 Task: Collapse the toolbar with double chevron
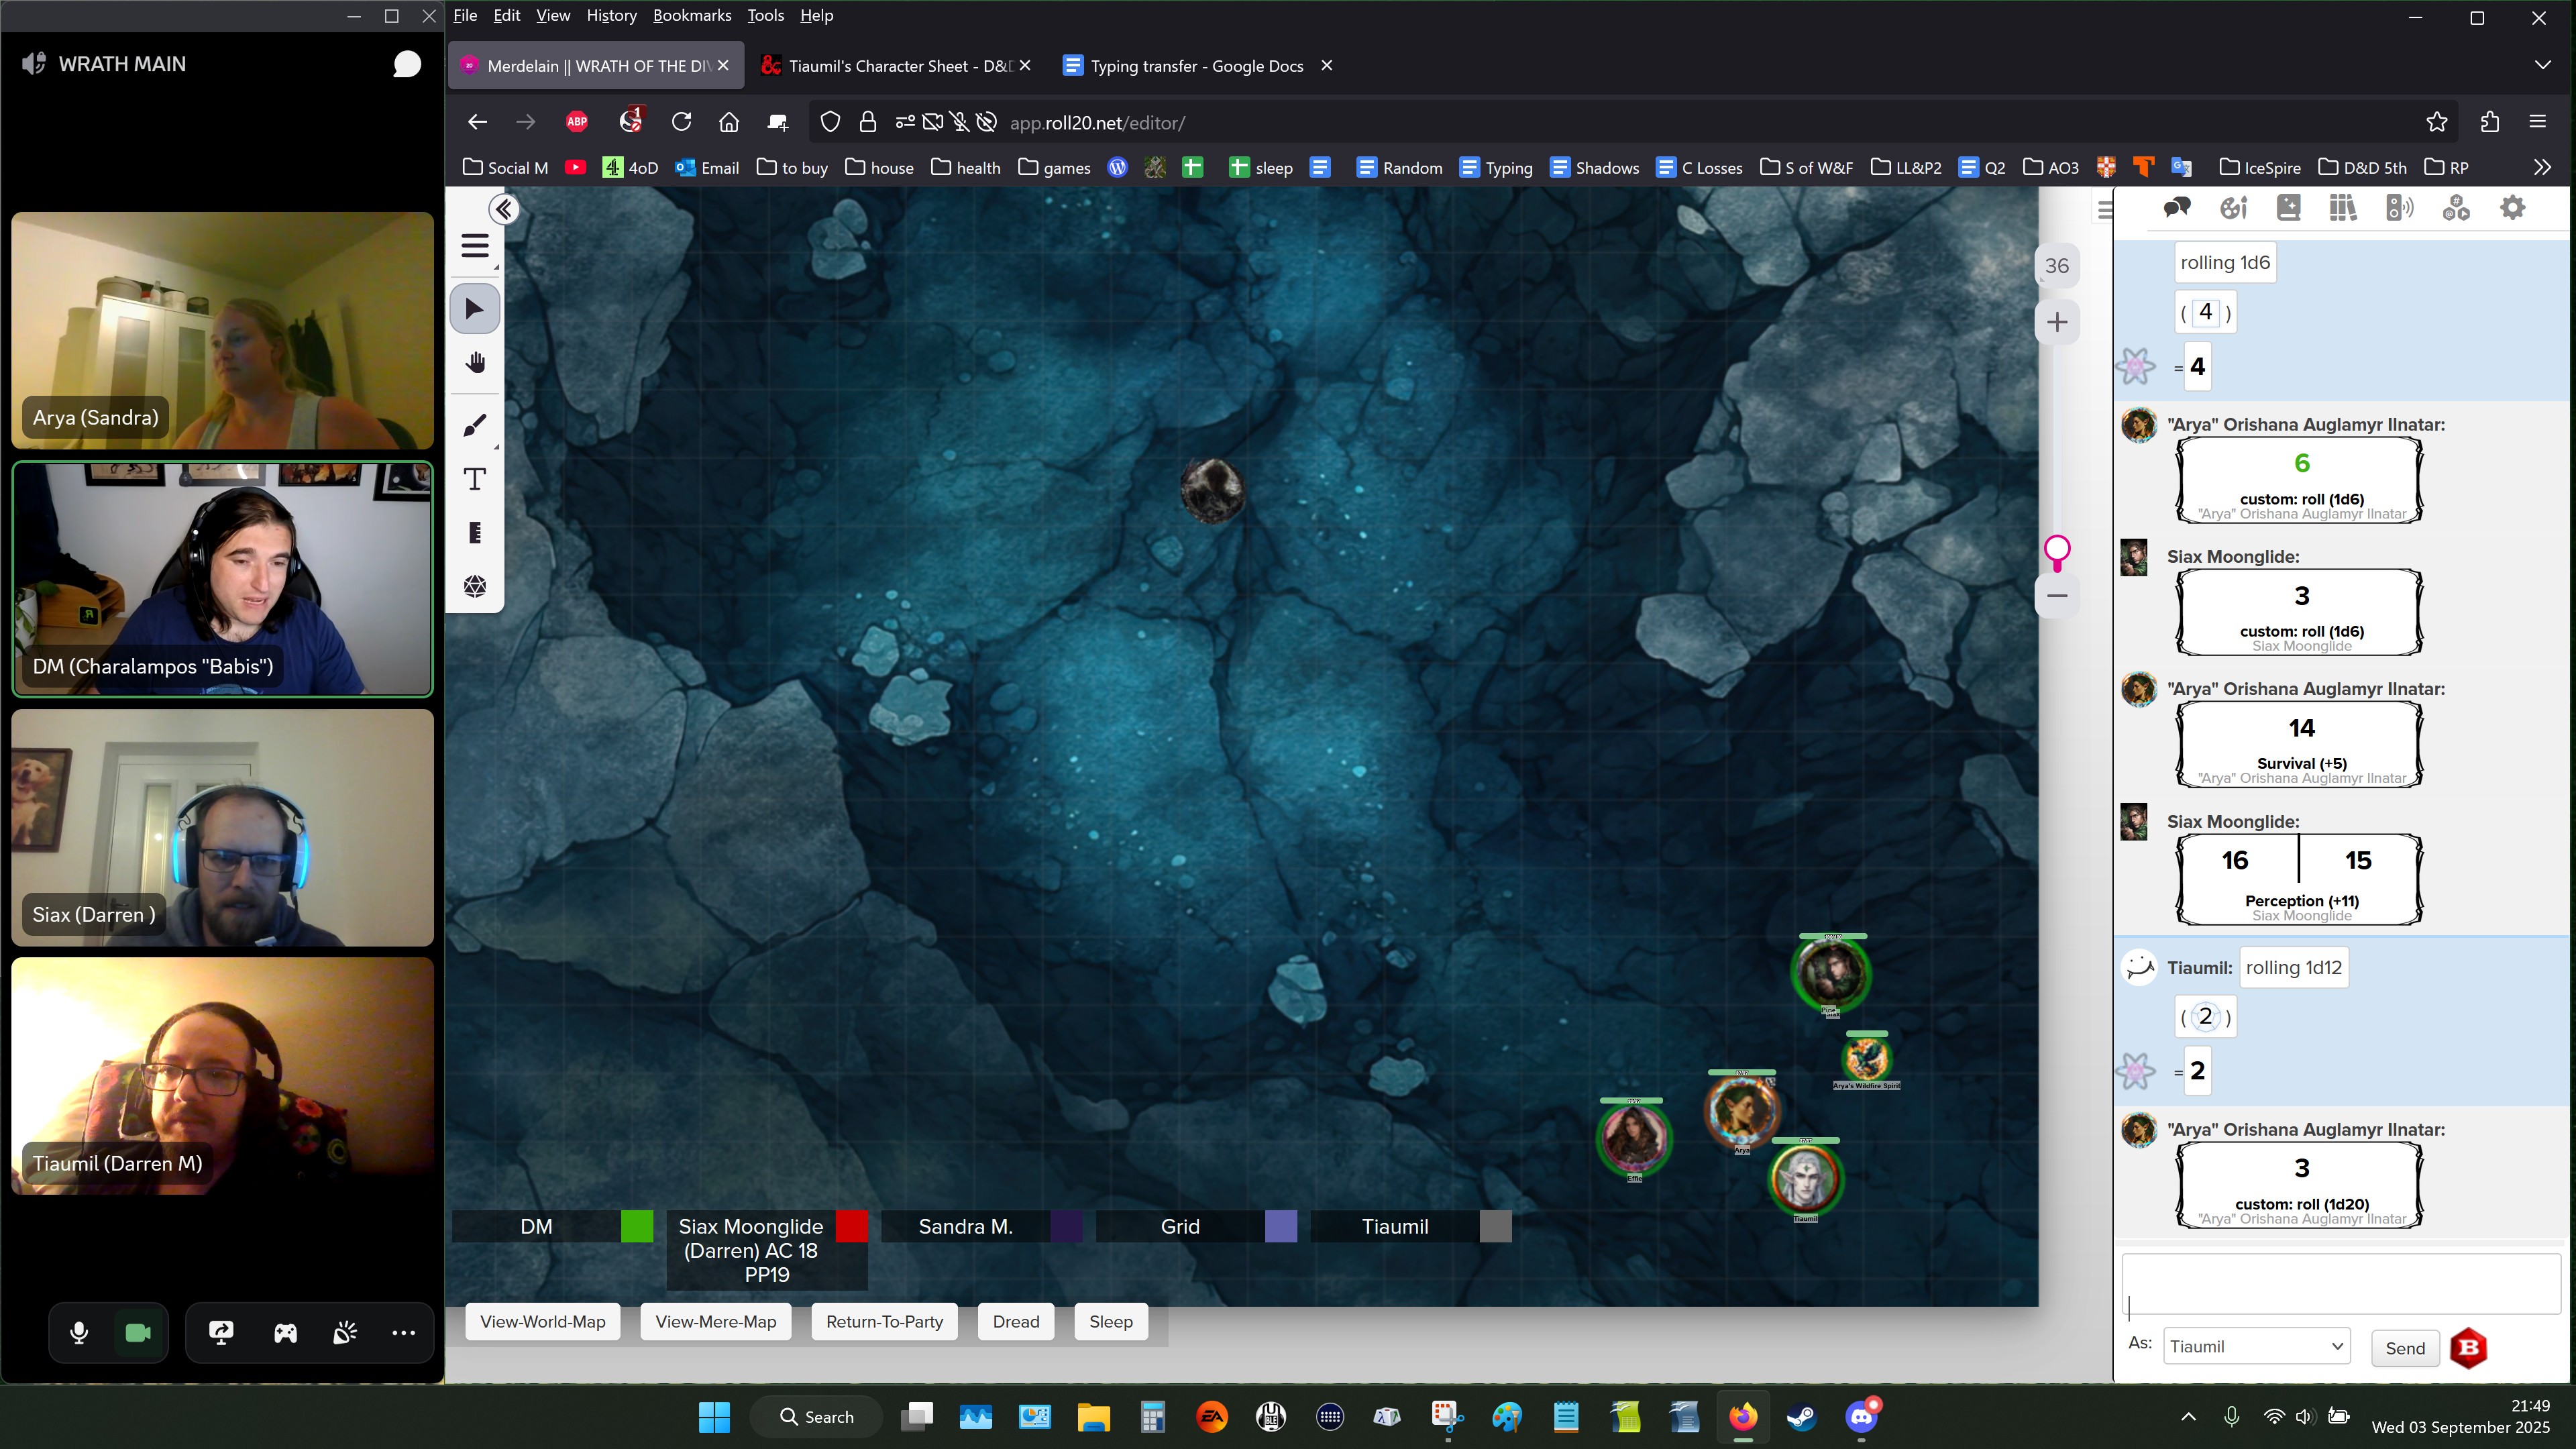(x=503, y=209)
